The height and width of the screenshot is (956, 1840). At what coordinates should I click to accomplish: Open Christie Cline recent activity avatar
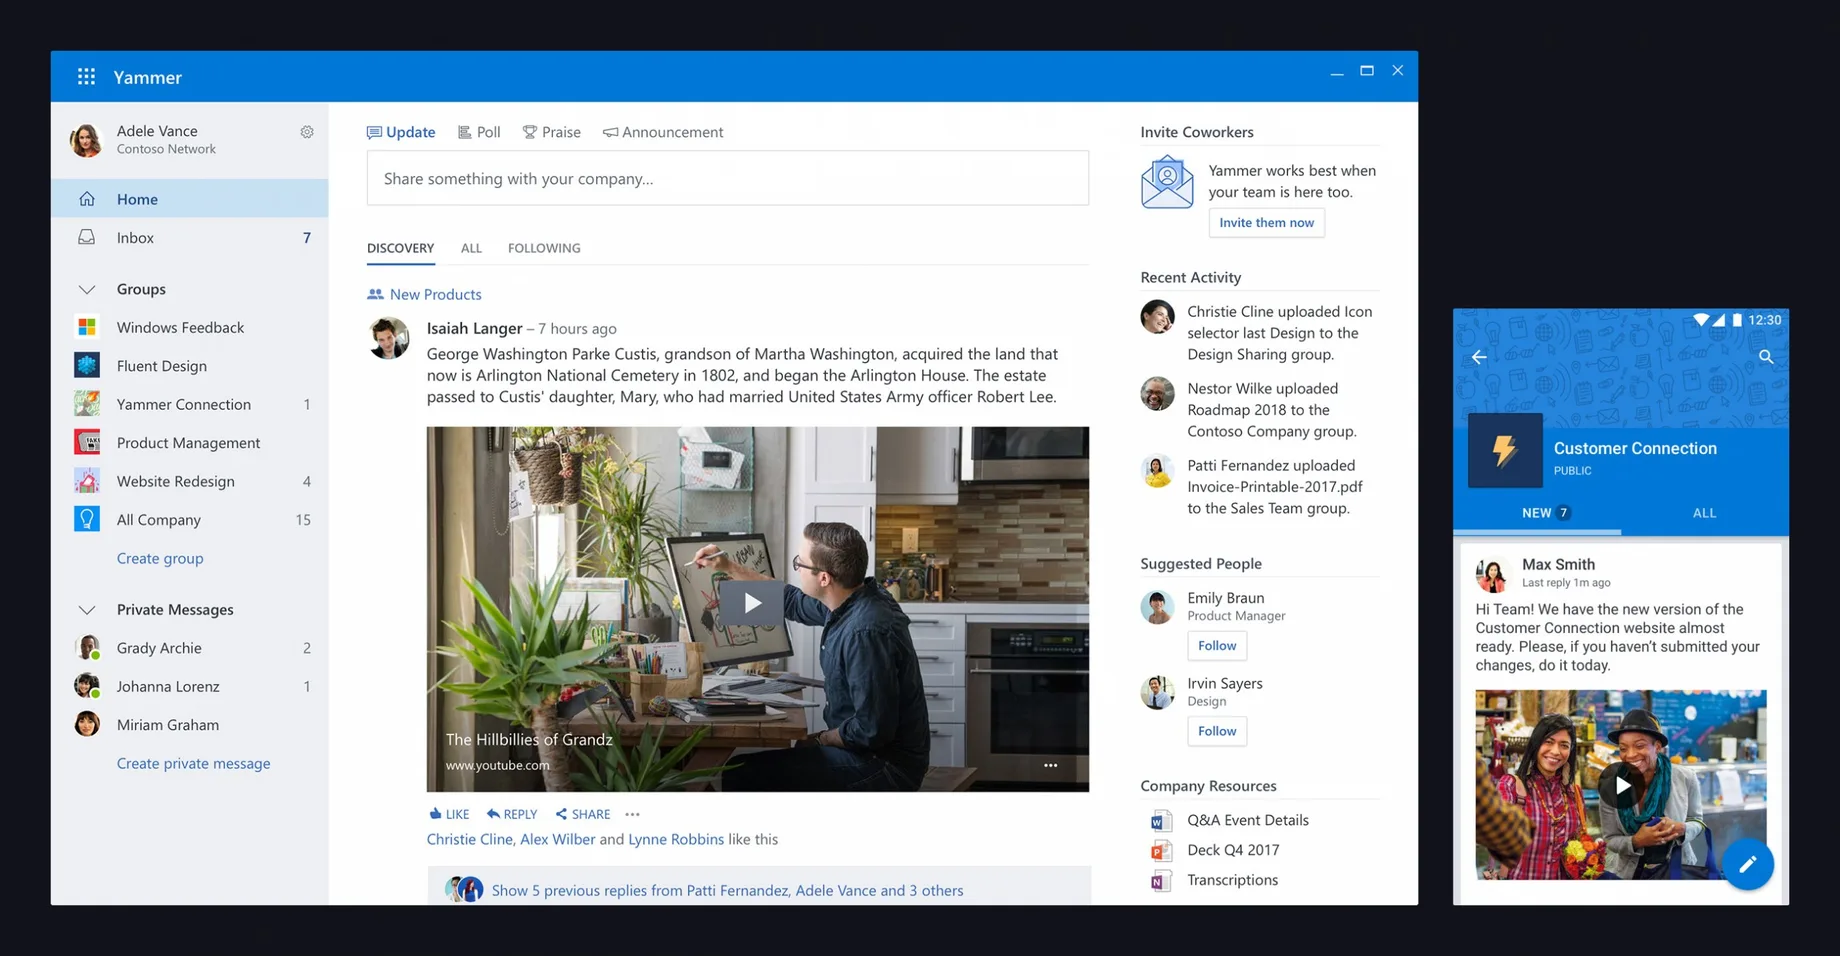tap(1157, 317)
